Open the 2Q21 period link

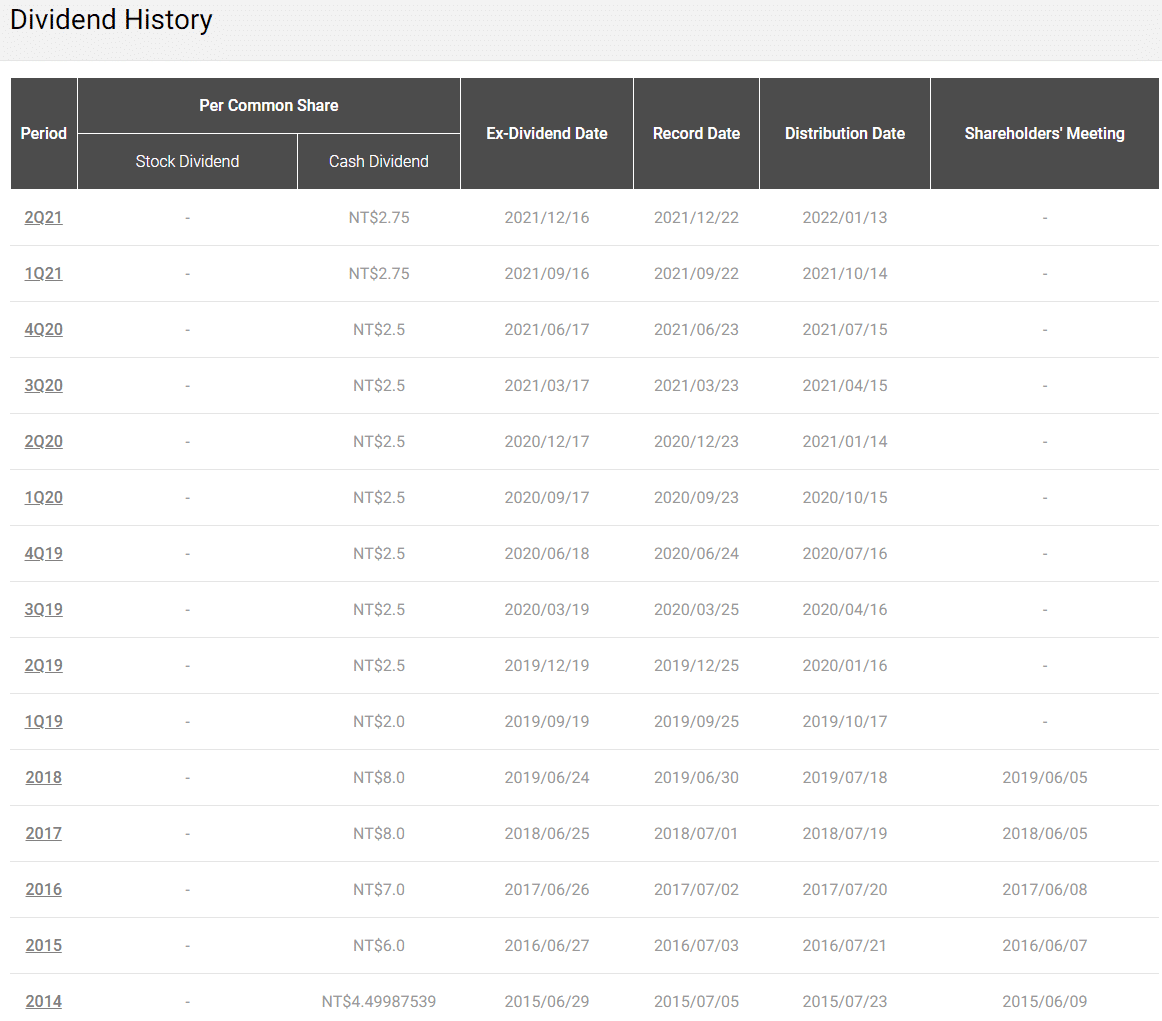pyautogui.click(x=43, y=217)
